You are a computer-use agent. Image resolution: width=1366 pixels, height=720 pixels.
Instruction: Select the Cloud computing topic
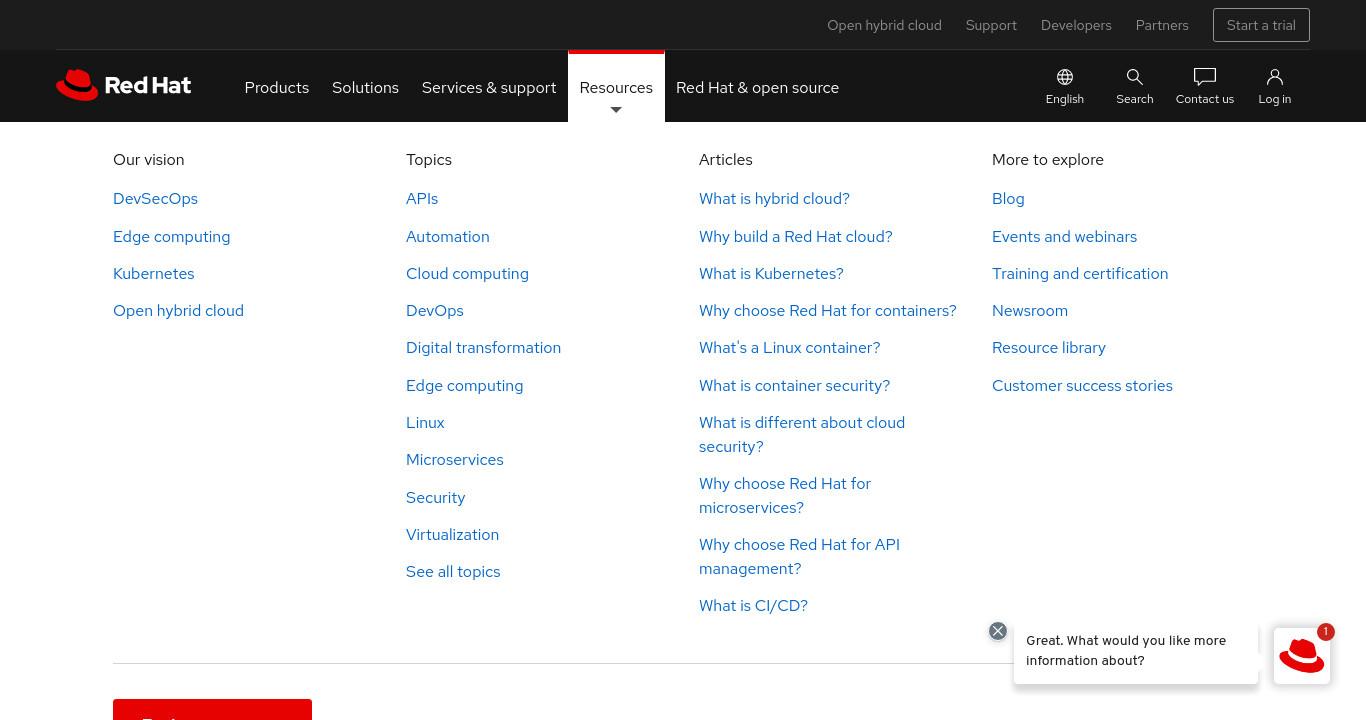467,273
